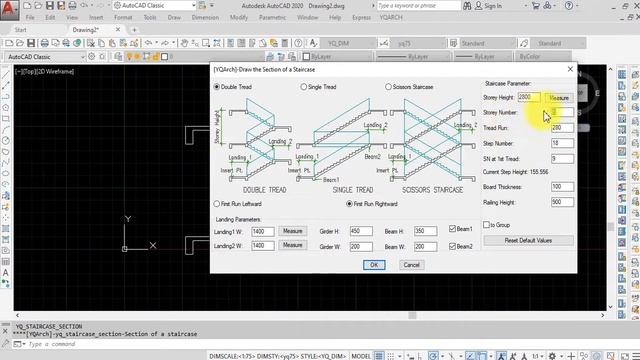Switch to the Start tab
The image size is (640, 360).
20,30
